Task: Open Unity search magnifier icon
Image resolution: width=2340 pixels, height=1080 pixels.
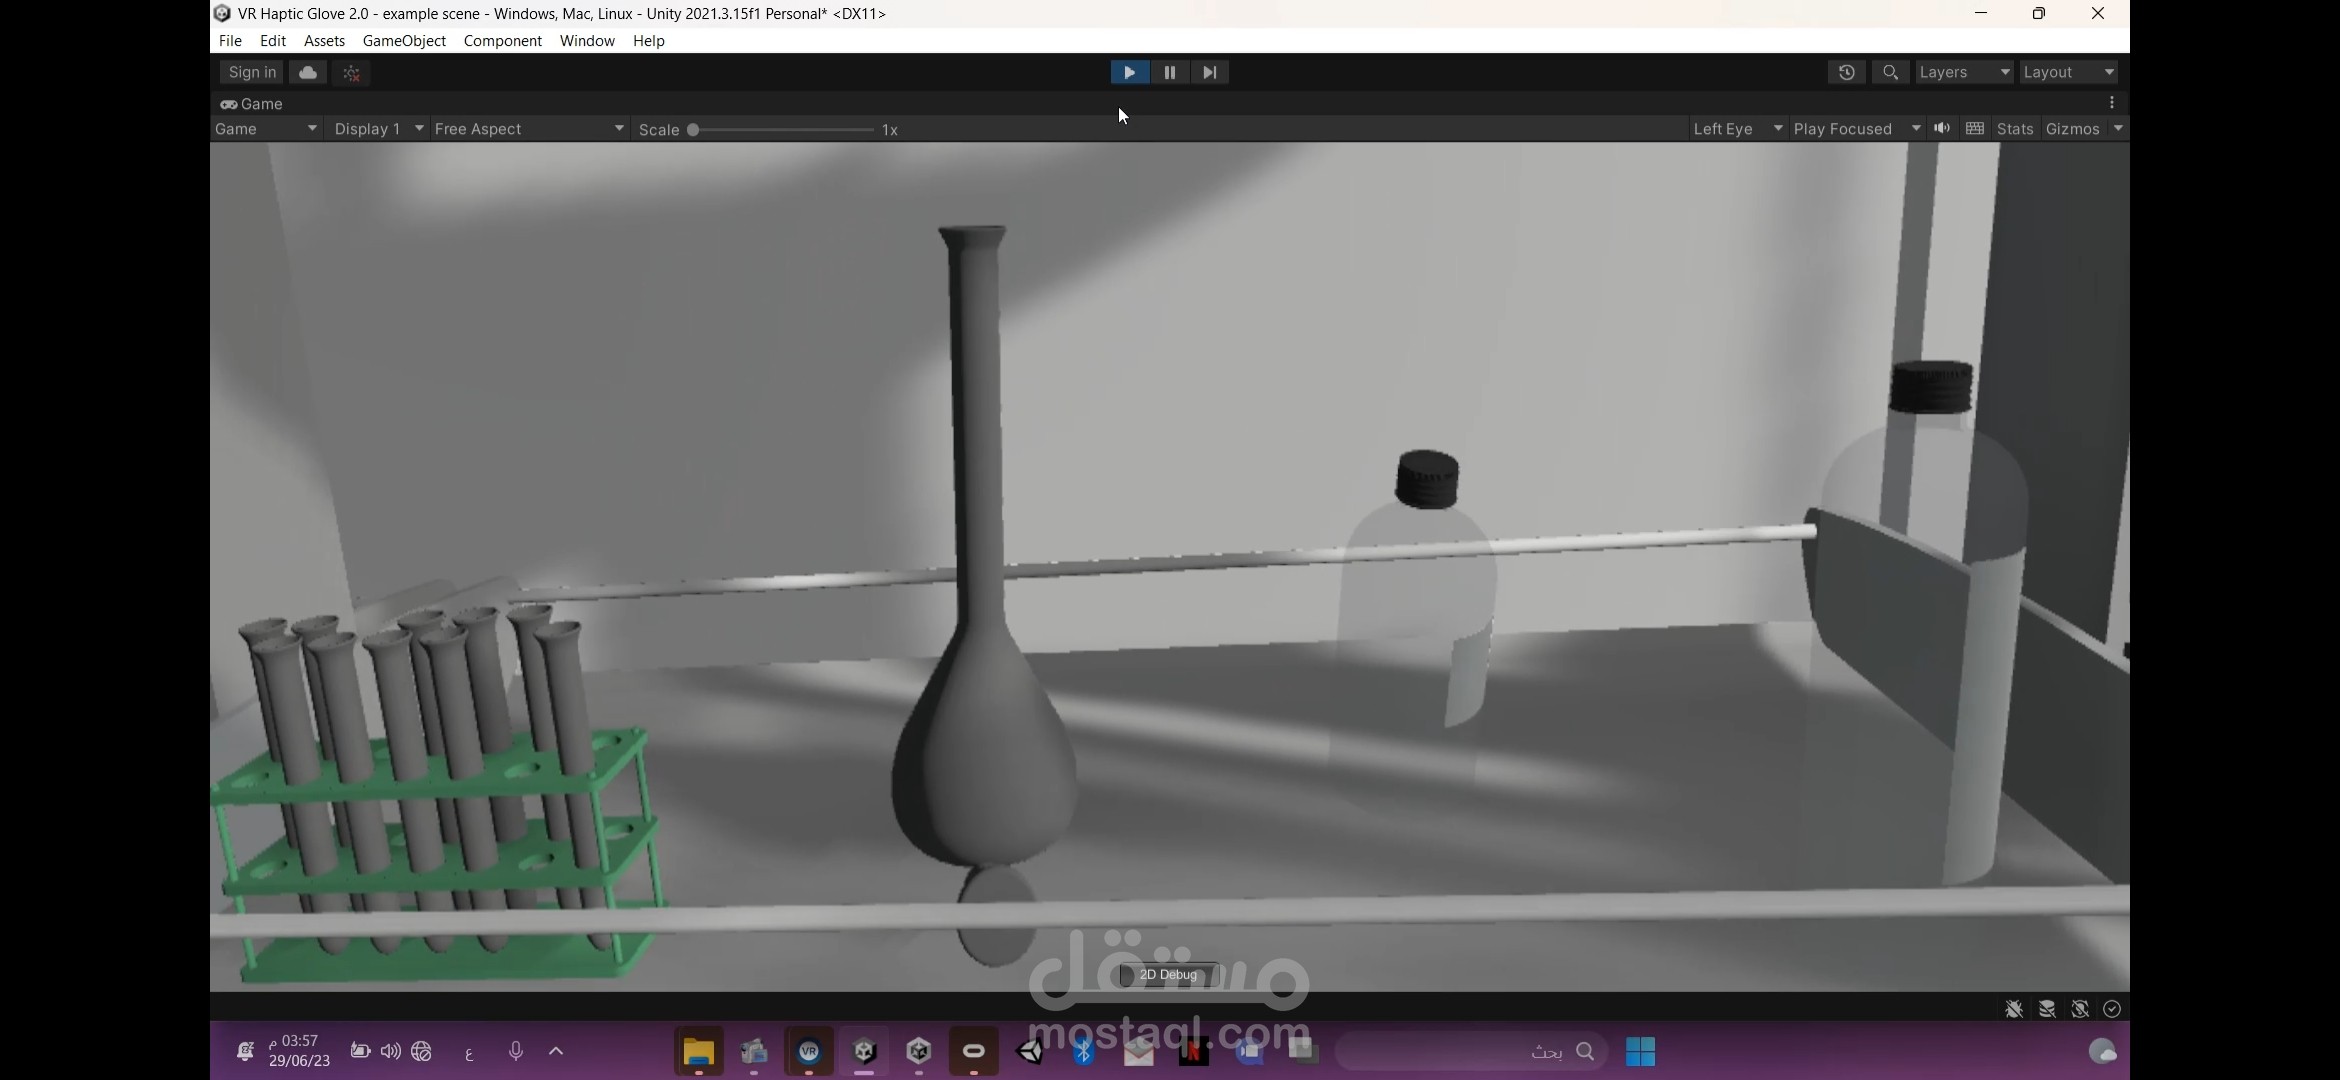Action: [1890, 72]
